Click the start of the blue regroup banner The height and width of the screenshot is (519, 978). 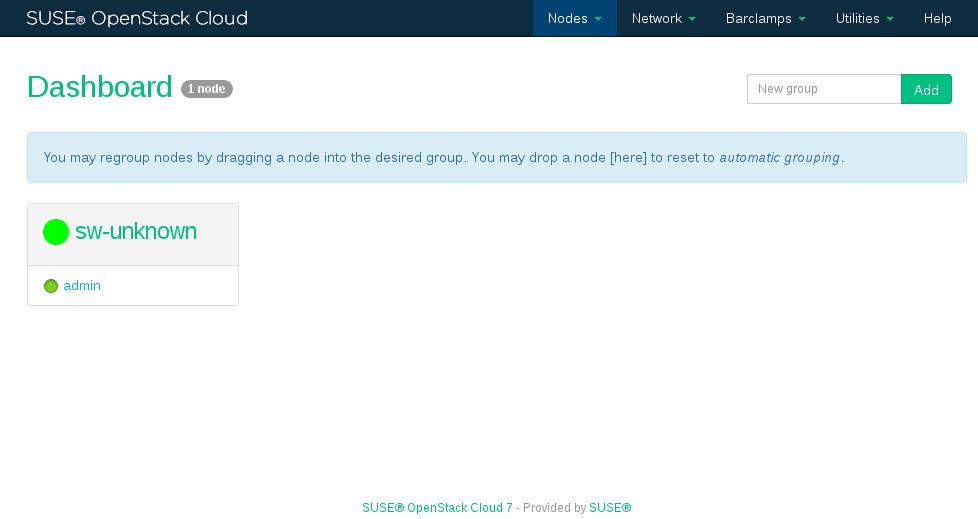point(60,158)
